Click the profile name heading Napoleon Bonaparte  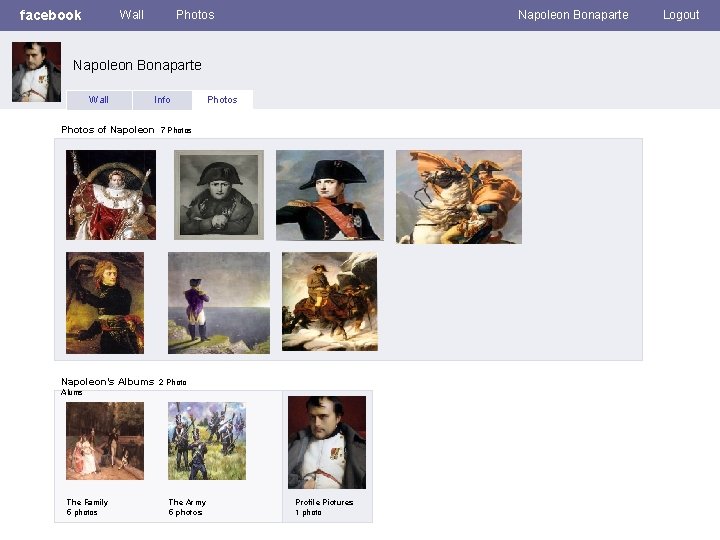point(137,65)
